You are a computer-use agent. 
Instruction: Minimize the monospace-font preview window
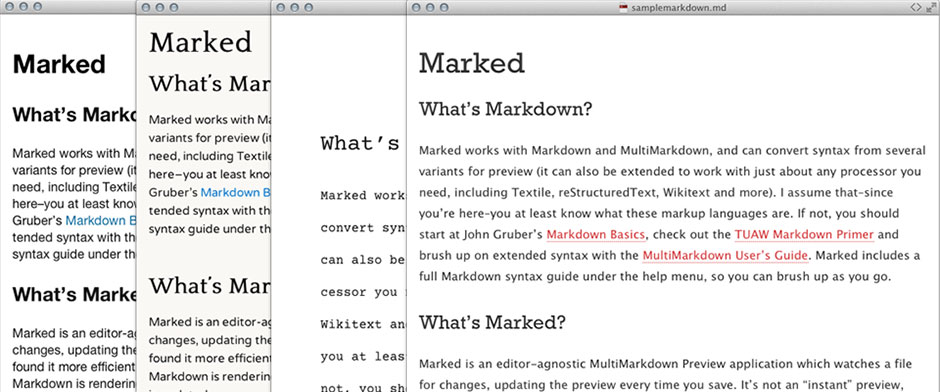click(x=294, y=7)
